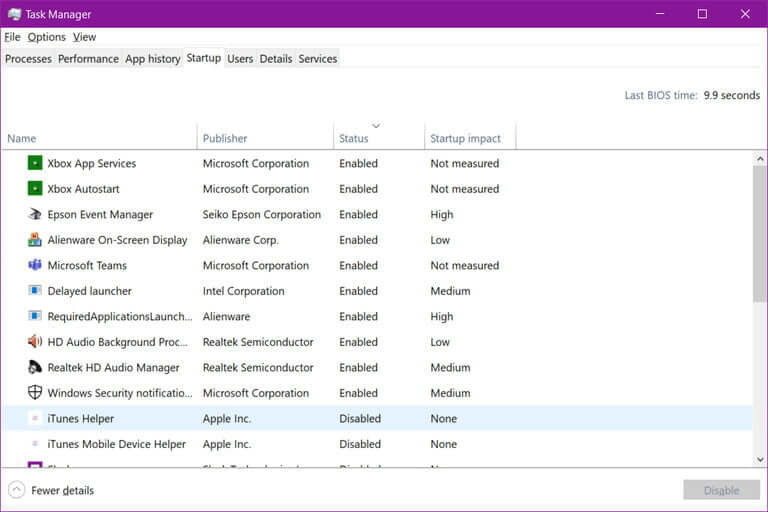
Task: Click the Disable button
Action: coord(721,490)
